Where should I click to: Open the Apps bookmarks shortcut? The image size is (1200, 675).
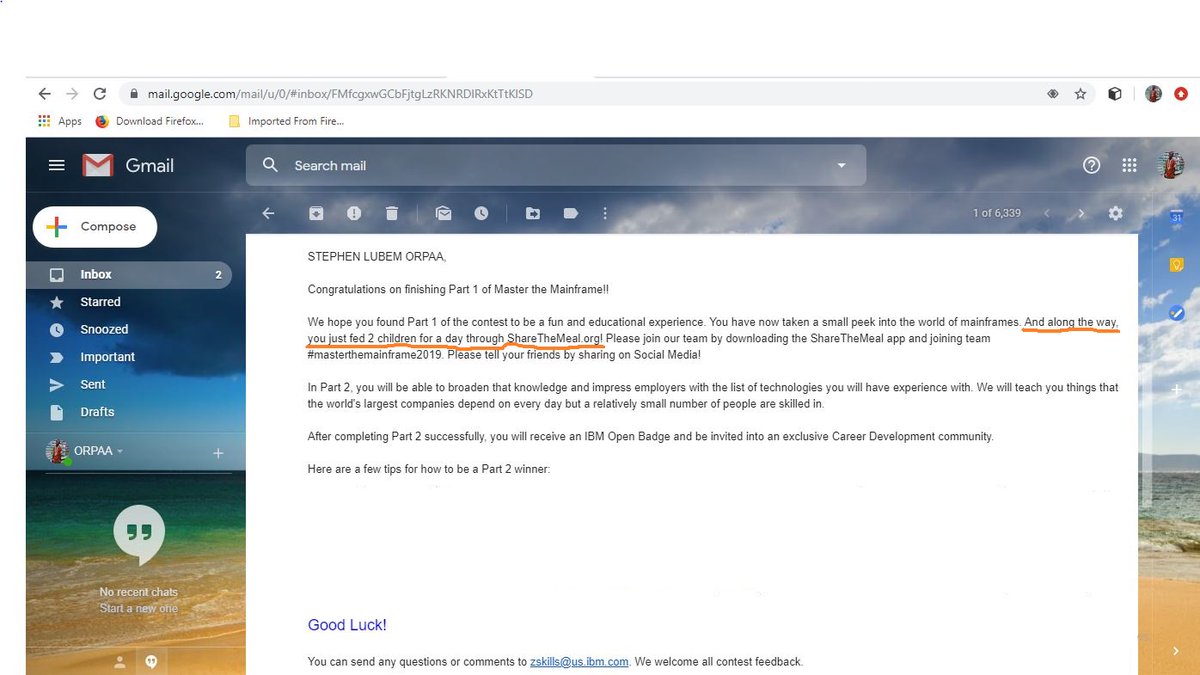(60, 121)
